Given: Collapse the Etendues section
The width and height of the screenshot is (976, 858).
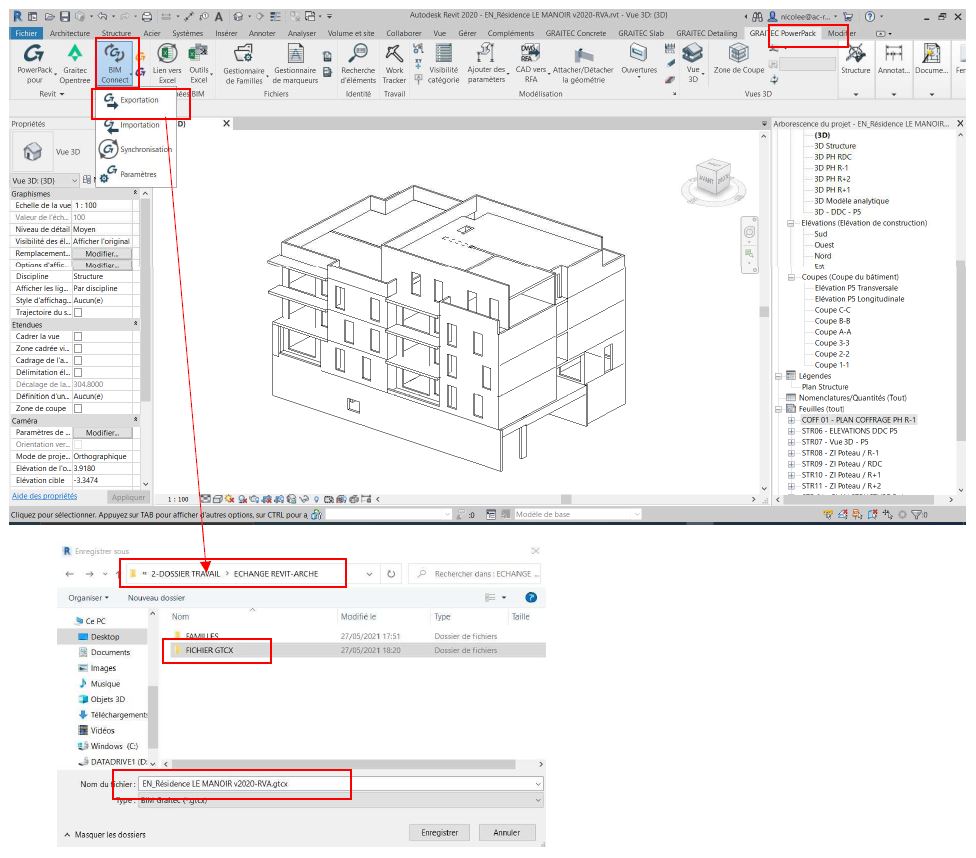Looking at the screenshot, I should coord(135,324).
